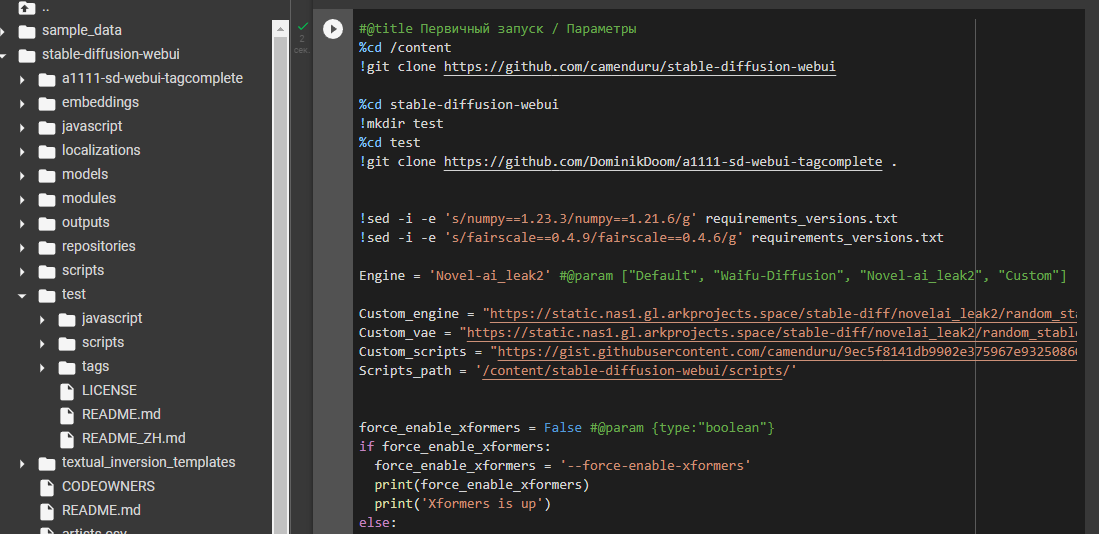
Task: Select the sample_data folder icon
Action: coord(27,31)
